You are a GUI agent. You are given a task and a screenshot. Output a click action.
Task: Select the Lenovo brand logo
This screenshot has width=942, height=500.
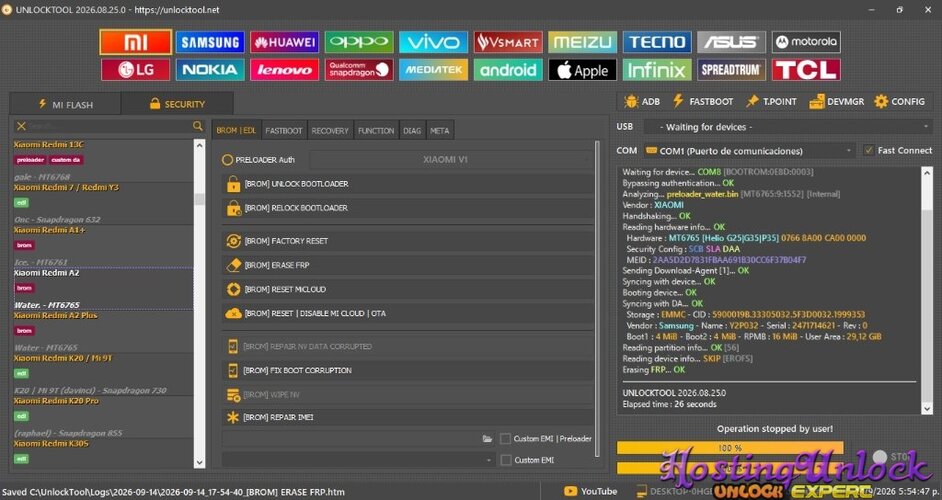[284, 70]
